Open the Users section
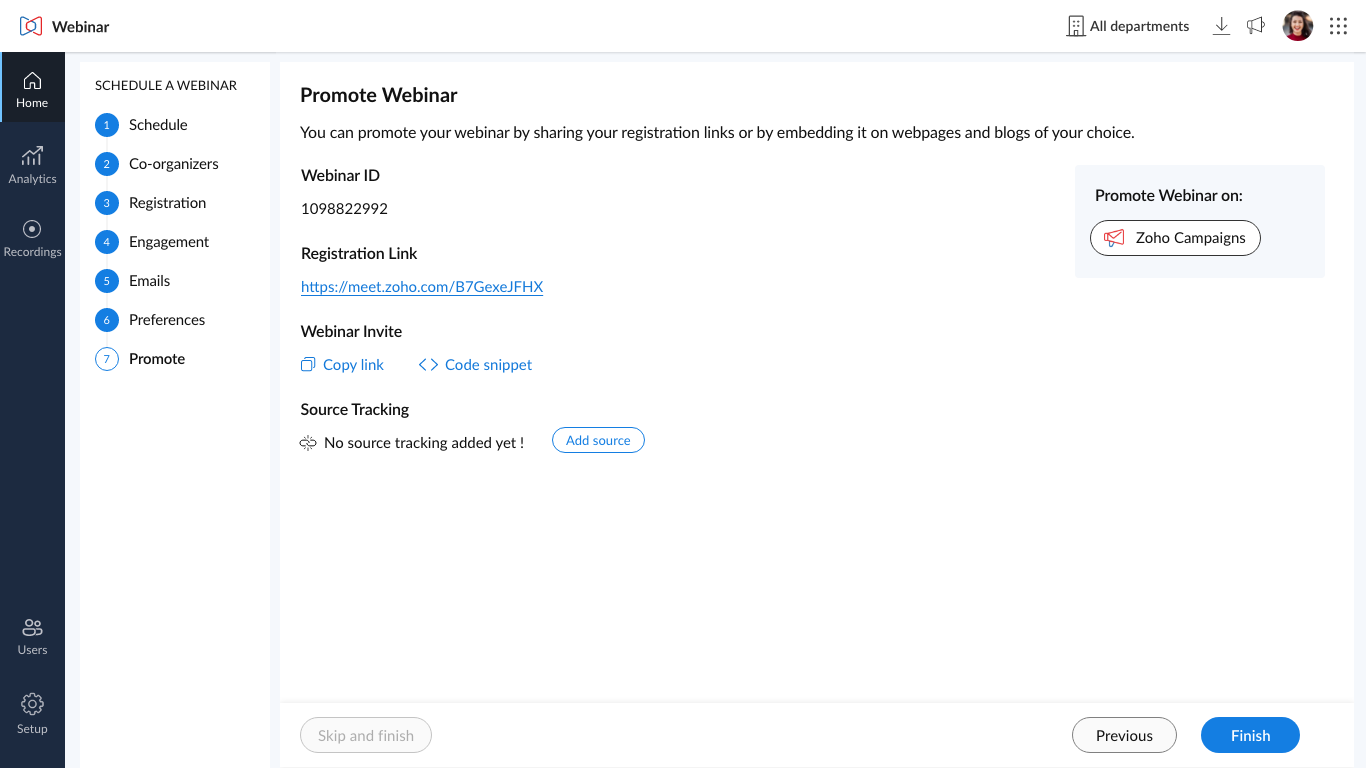 point(32,636)
